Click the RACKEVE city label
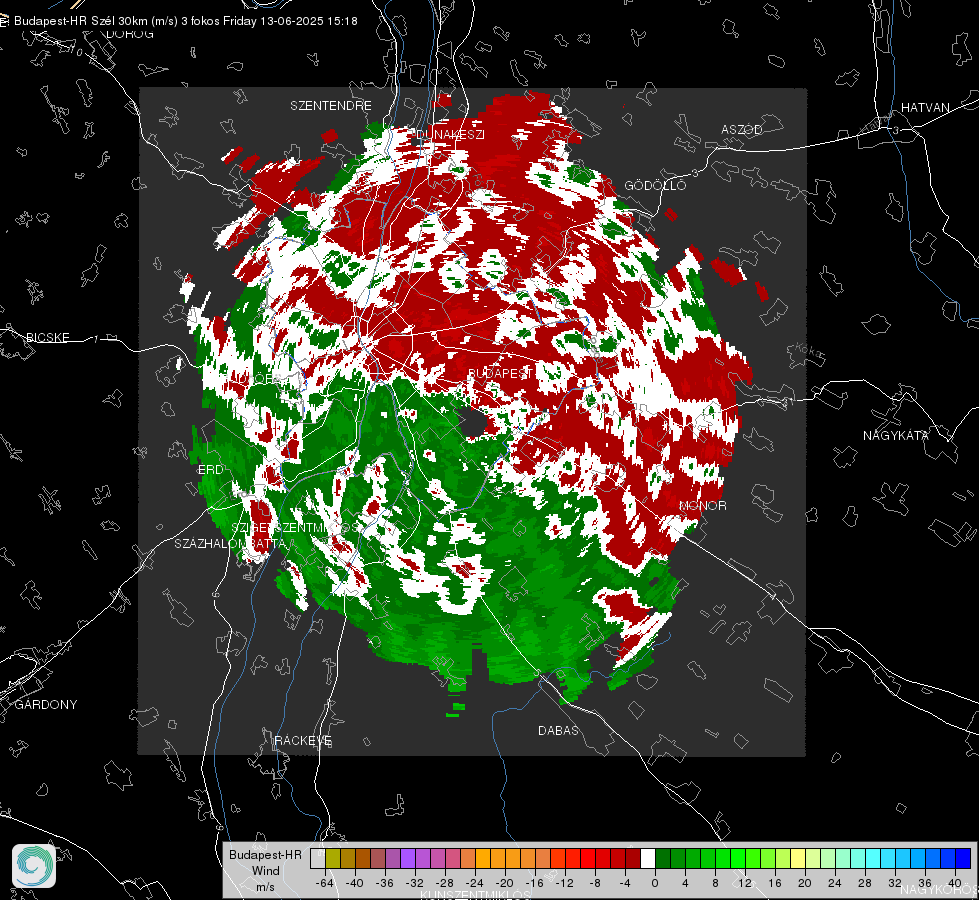979x900 pixels. pyautogui.click(x=303, y=740)
